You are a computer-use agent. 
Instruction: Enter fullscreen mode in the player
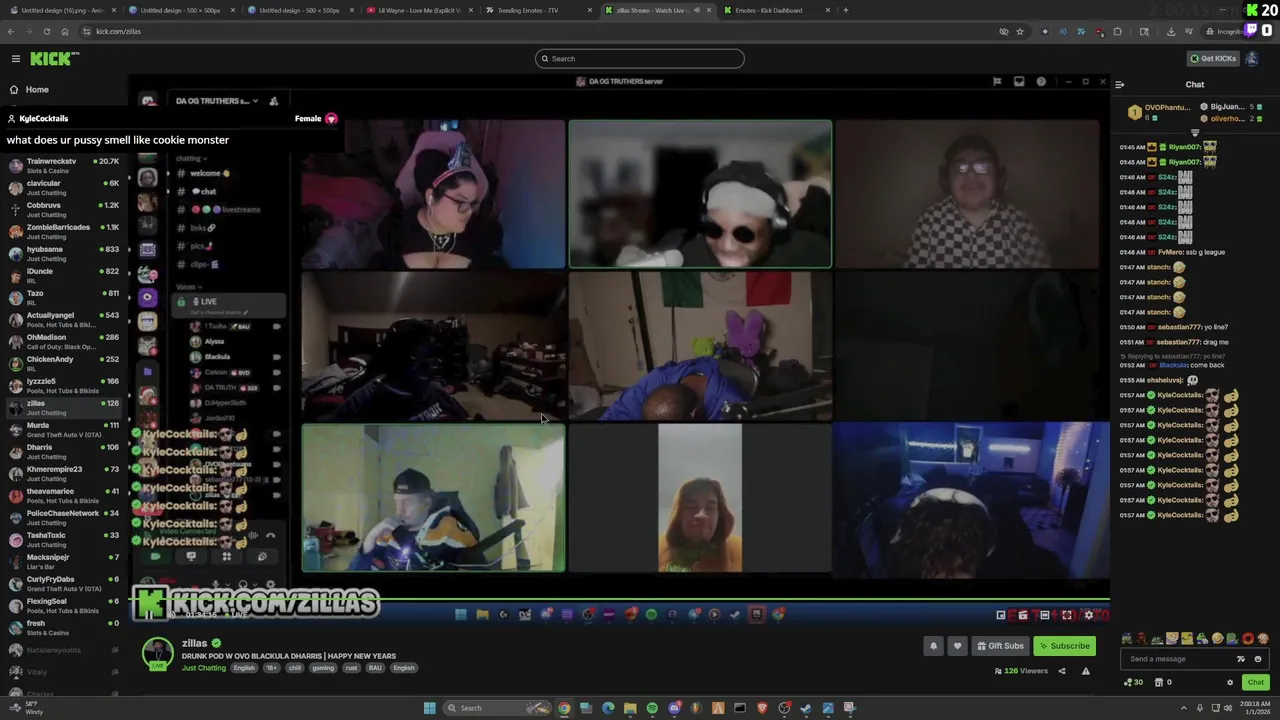tap(1067, 615)
